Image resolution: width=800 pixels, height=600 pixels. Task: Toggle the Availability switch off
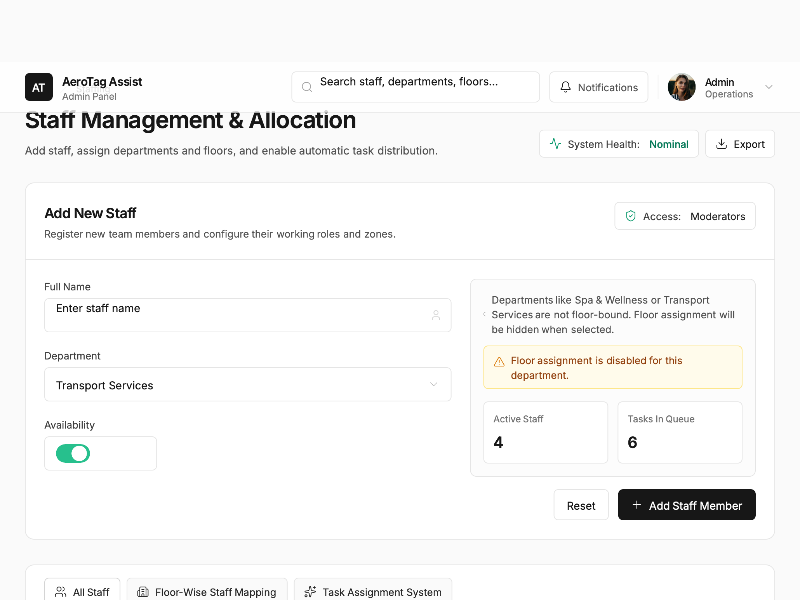(73, 454)
